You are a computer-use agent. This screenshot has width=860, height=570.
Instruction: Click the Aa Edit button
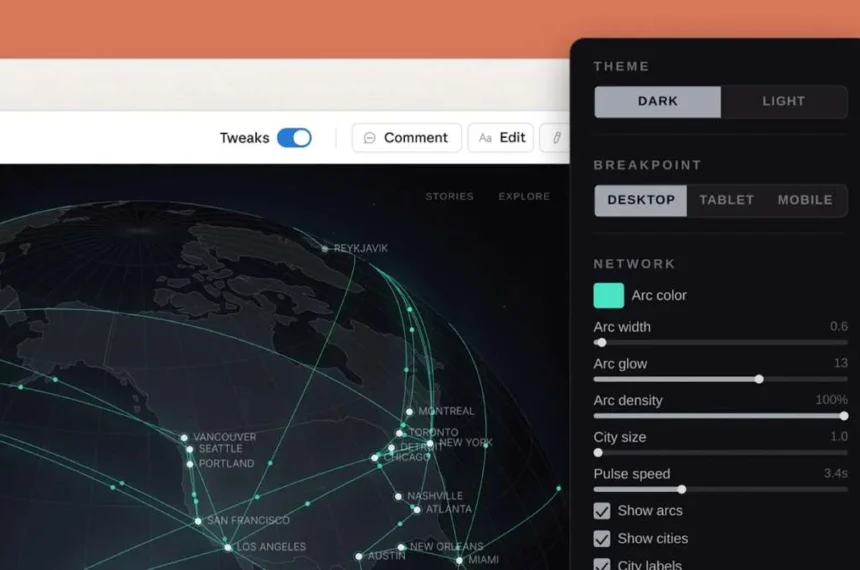[x=501, y=138]
